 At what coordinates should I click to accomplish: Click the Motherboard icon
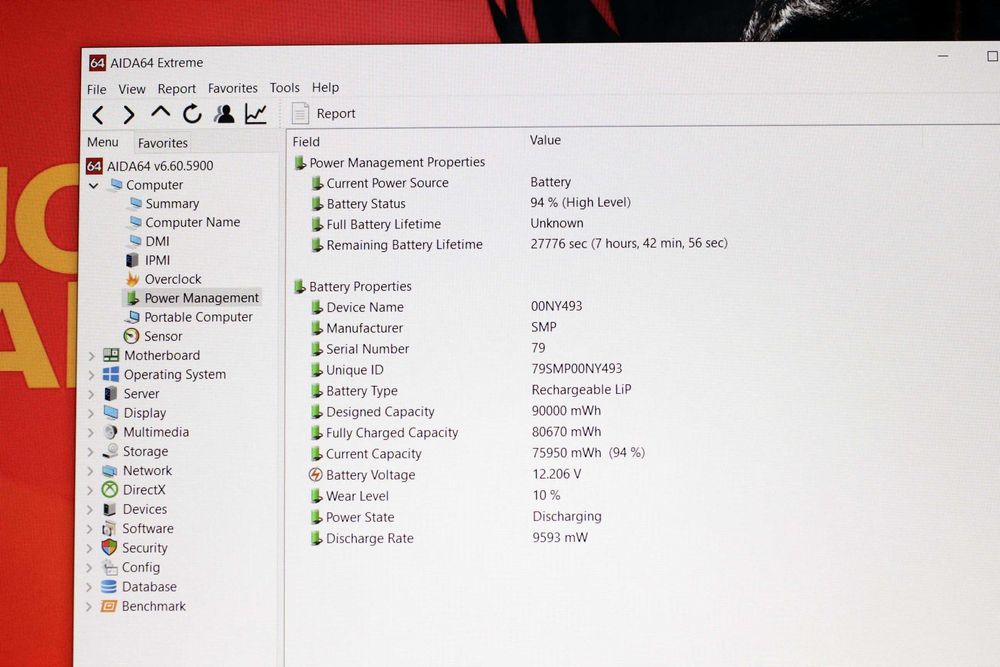coord(111,355)
